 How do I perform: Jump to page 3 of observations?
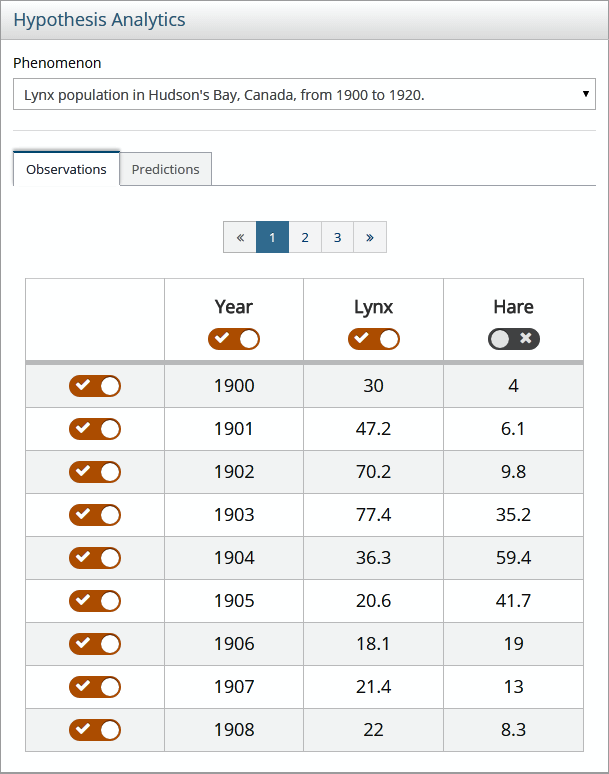coord(338,237)
